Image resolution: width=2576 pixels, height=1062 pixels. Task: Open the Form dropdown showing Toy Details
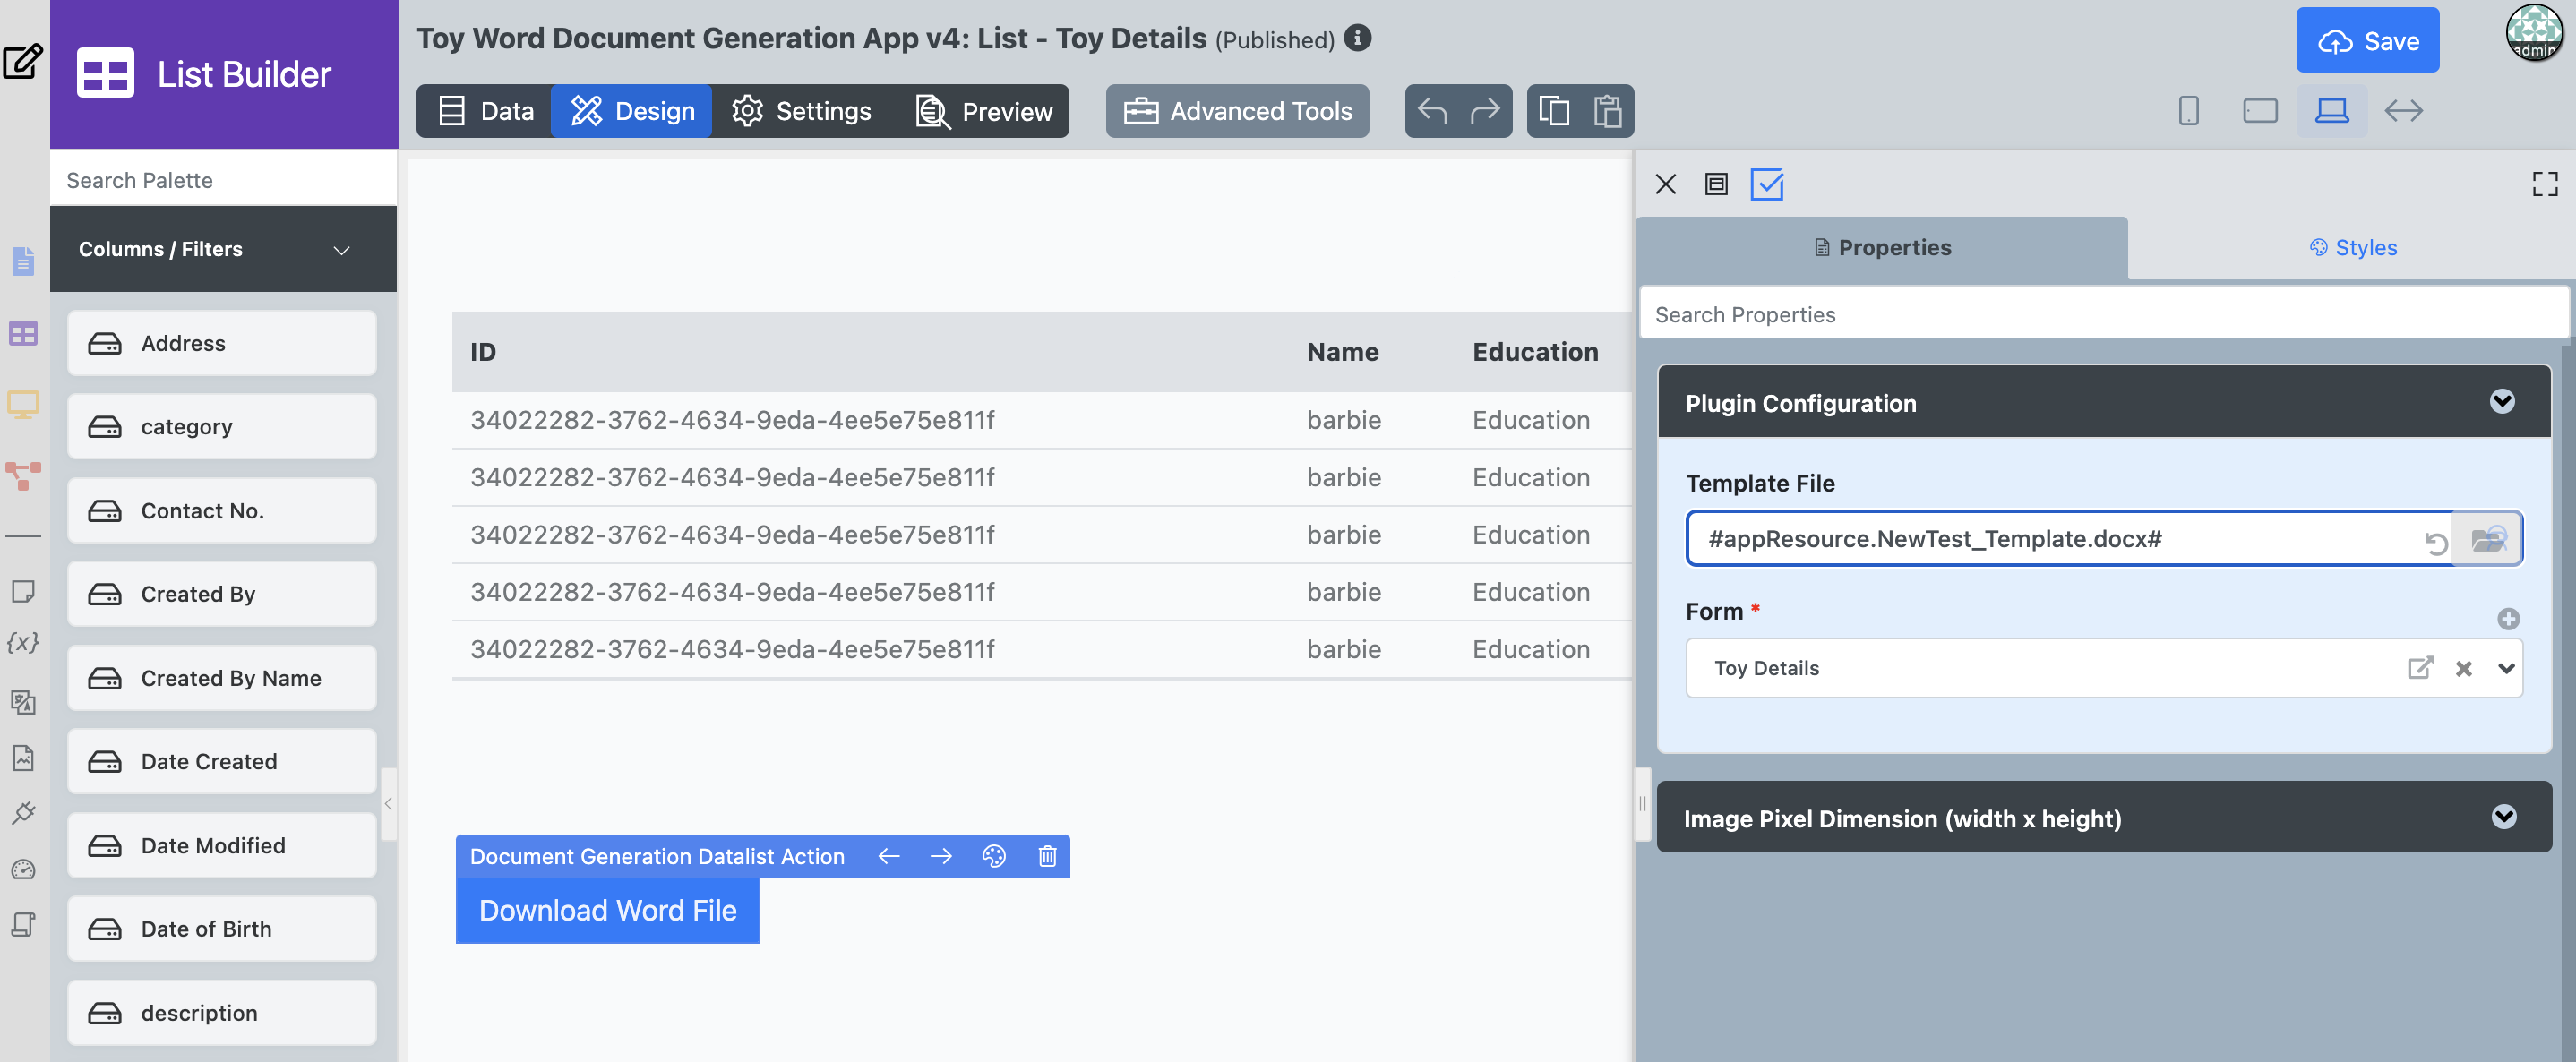click(2505, 668)
